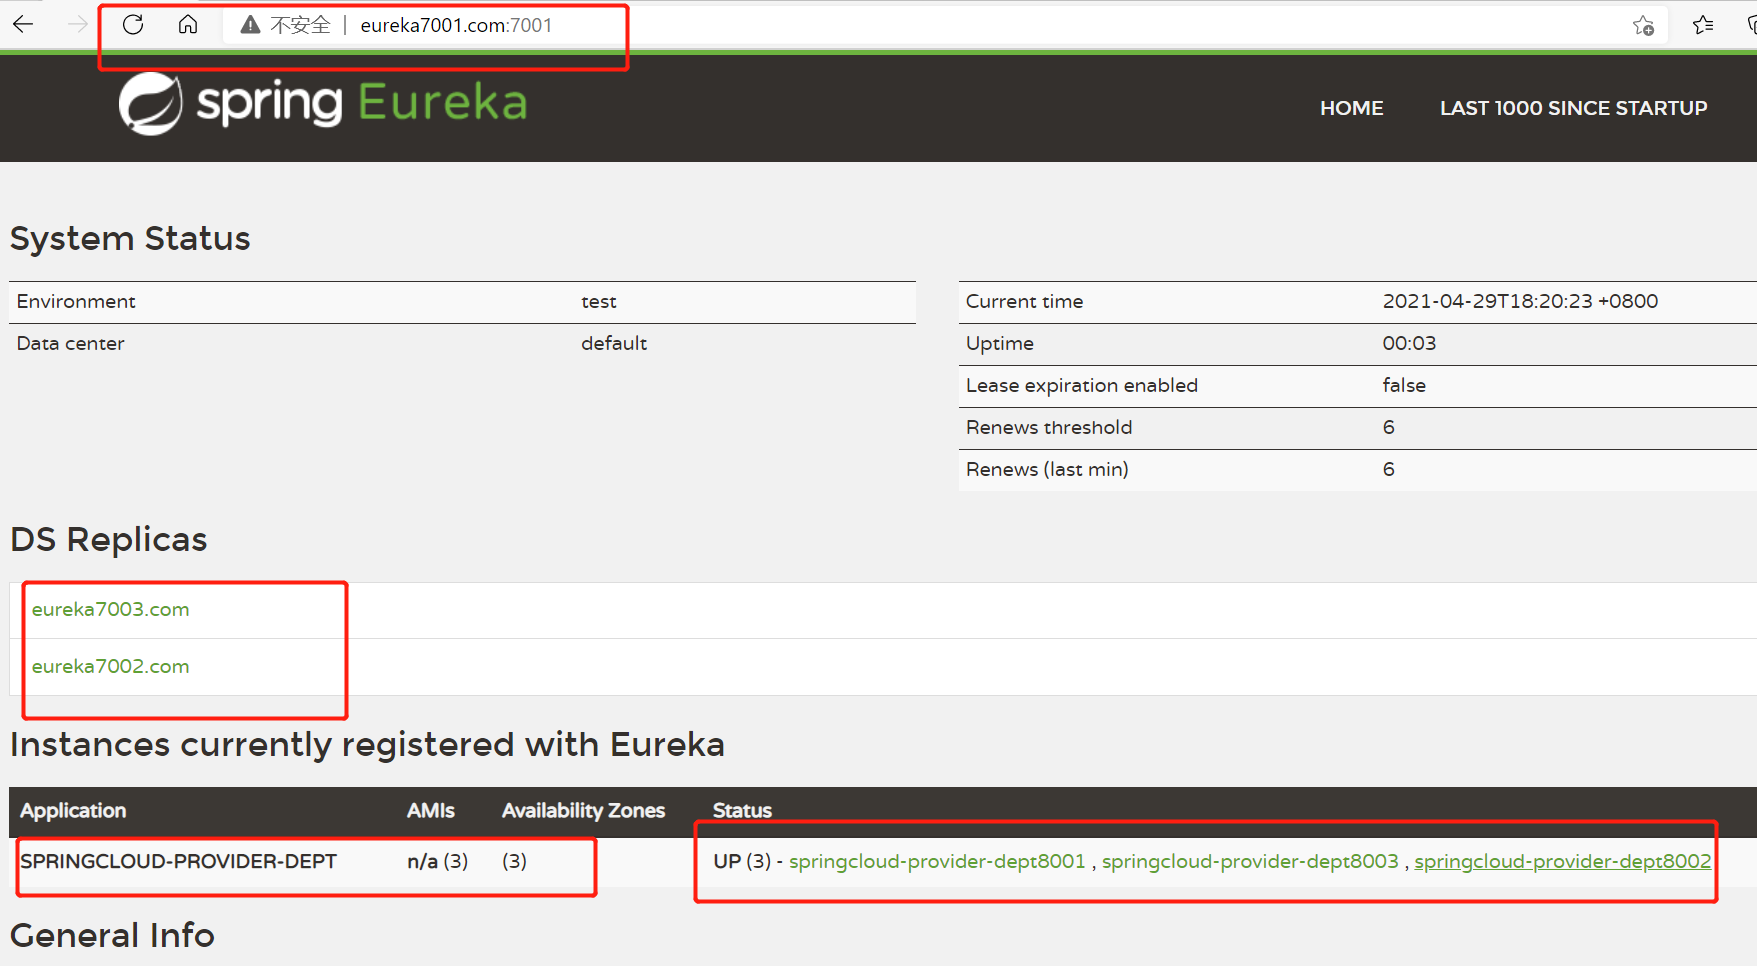The image size is (1757, 966).
Task: Open LAST 1000 SINCE STARTUP menu item
Action: tap(1573, 108)
